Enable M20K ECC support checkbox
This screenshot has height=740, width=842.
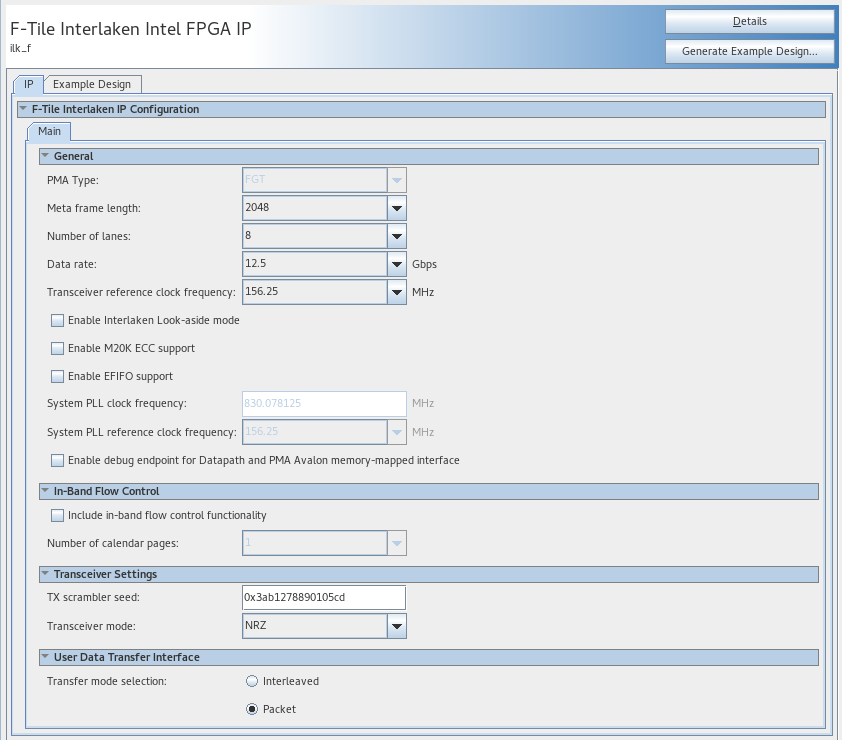pyautogui.click(x=57, y=349)
